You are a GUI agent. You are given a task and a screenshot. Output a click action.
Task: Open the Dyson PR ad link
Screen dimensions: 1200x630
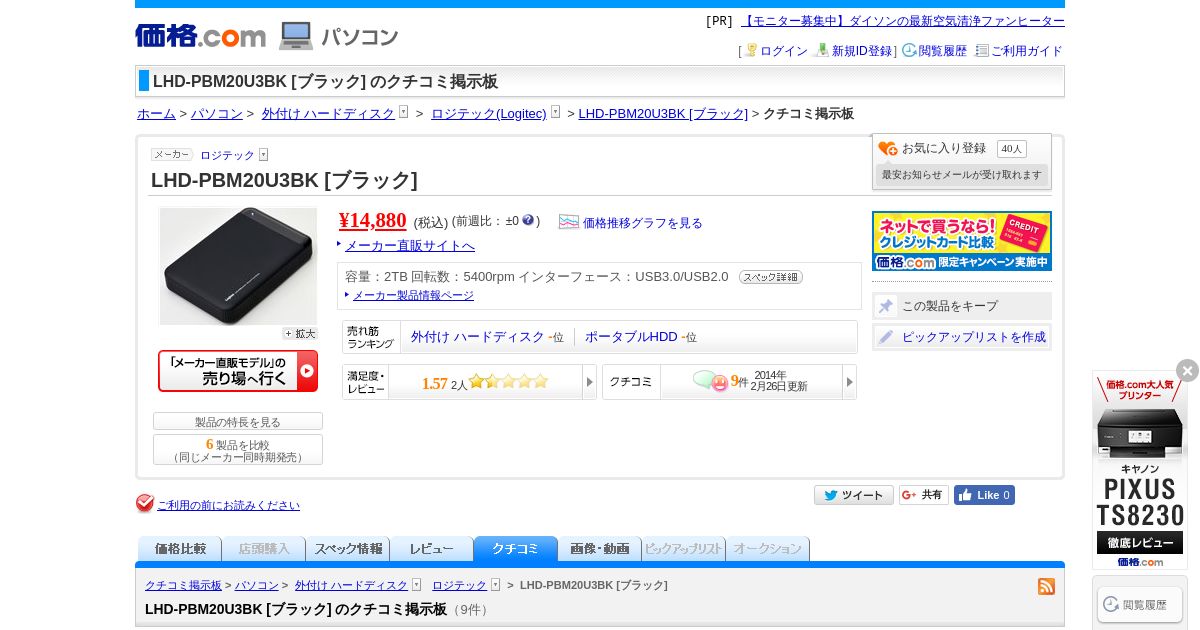pos(903,21)
